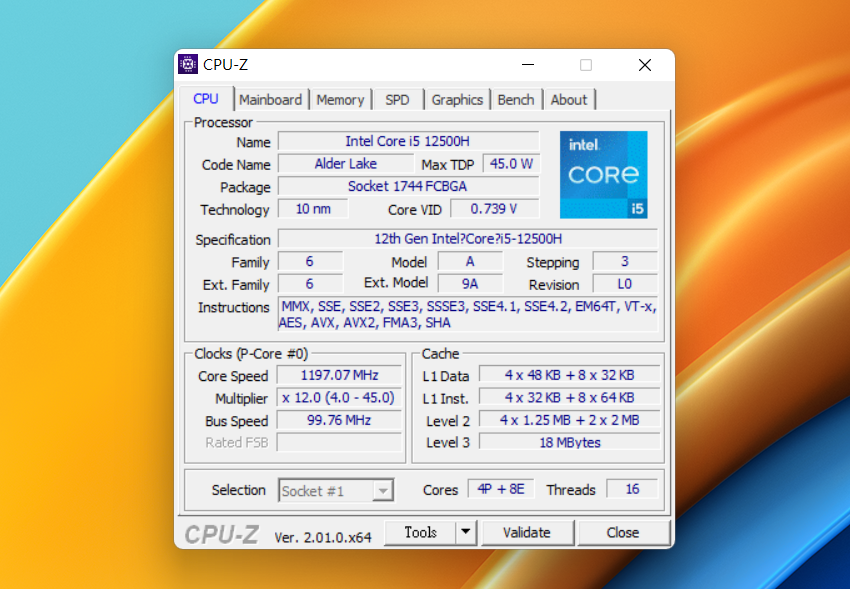This screenshot has height=589, width=850.
Task: Click the Core Speed value 1197.07 MHz
Action: tap(339, 375)
